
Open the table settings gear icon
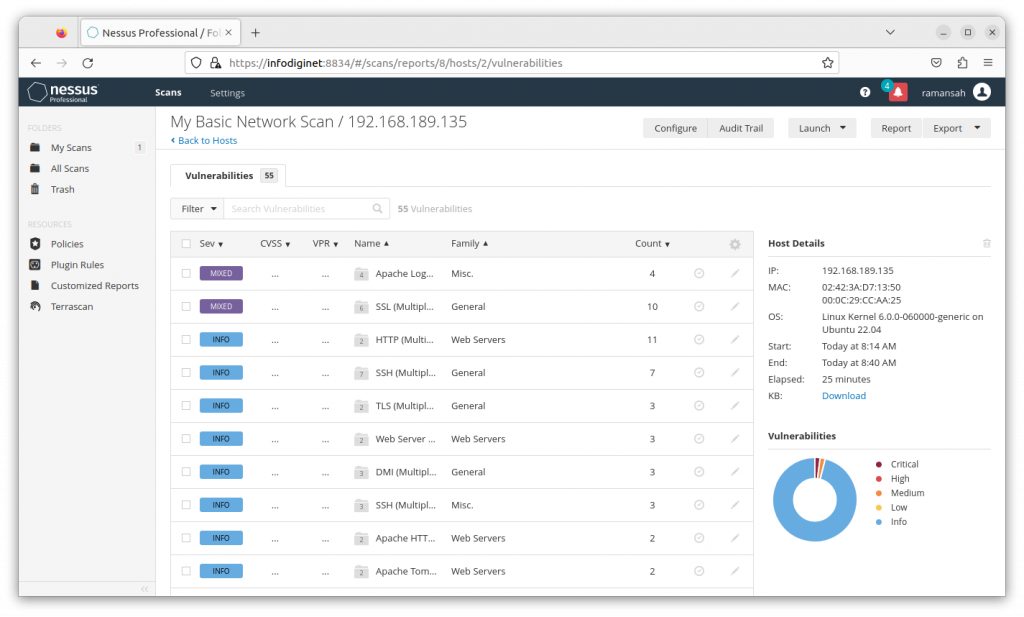[x=735, y=244]
